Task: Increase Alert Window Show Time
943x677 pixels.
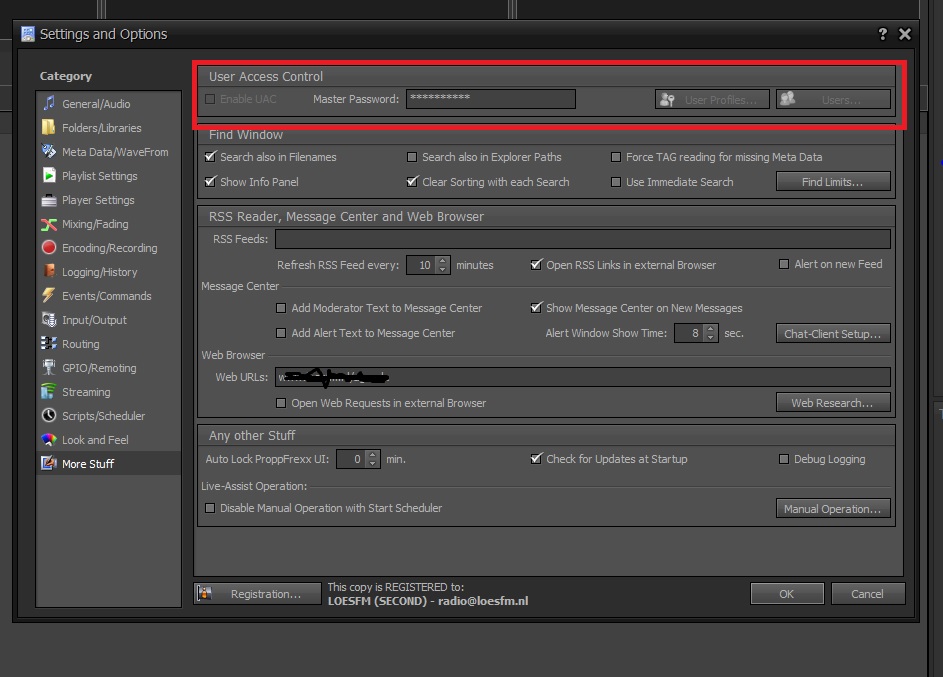Action: click(x=711, y=328)
